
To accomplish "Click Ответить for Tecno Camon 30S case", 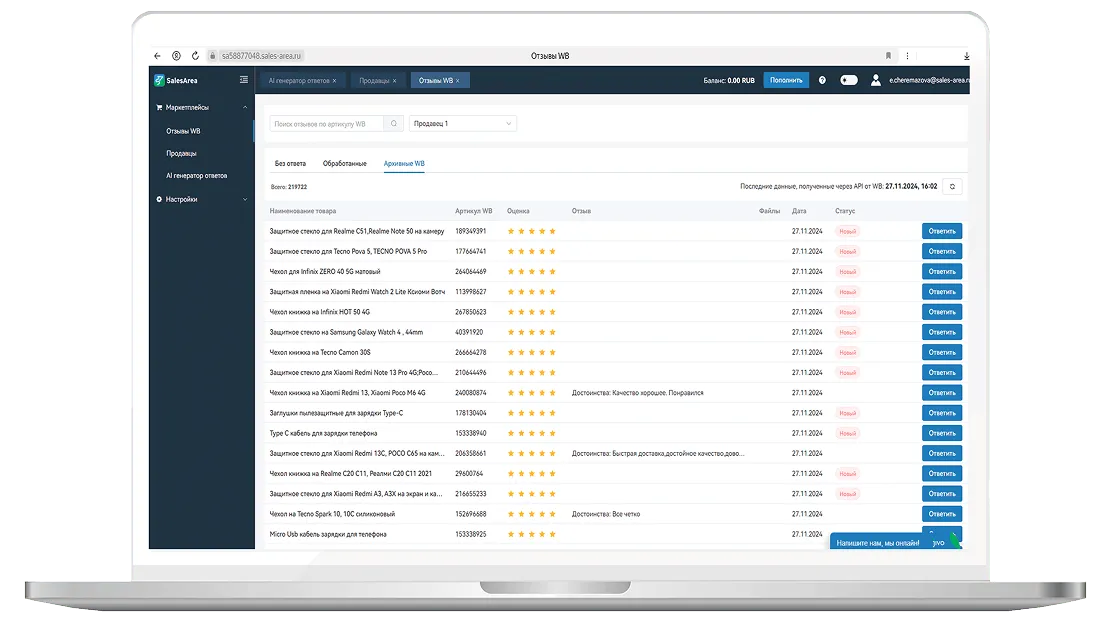I will [x=942, y=352].
